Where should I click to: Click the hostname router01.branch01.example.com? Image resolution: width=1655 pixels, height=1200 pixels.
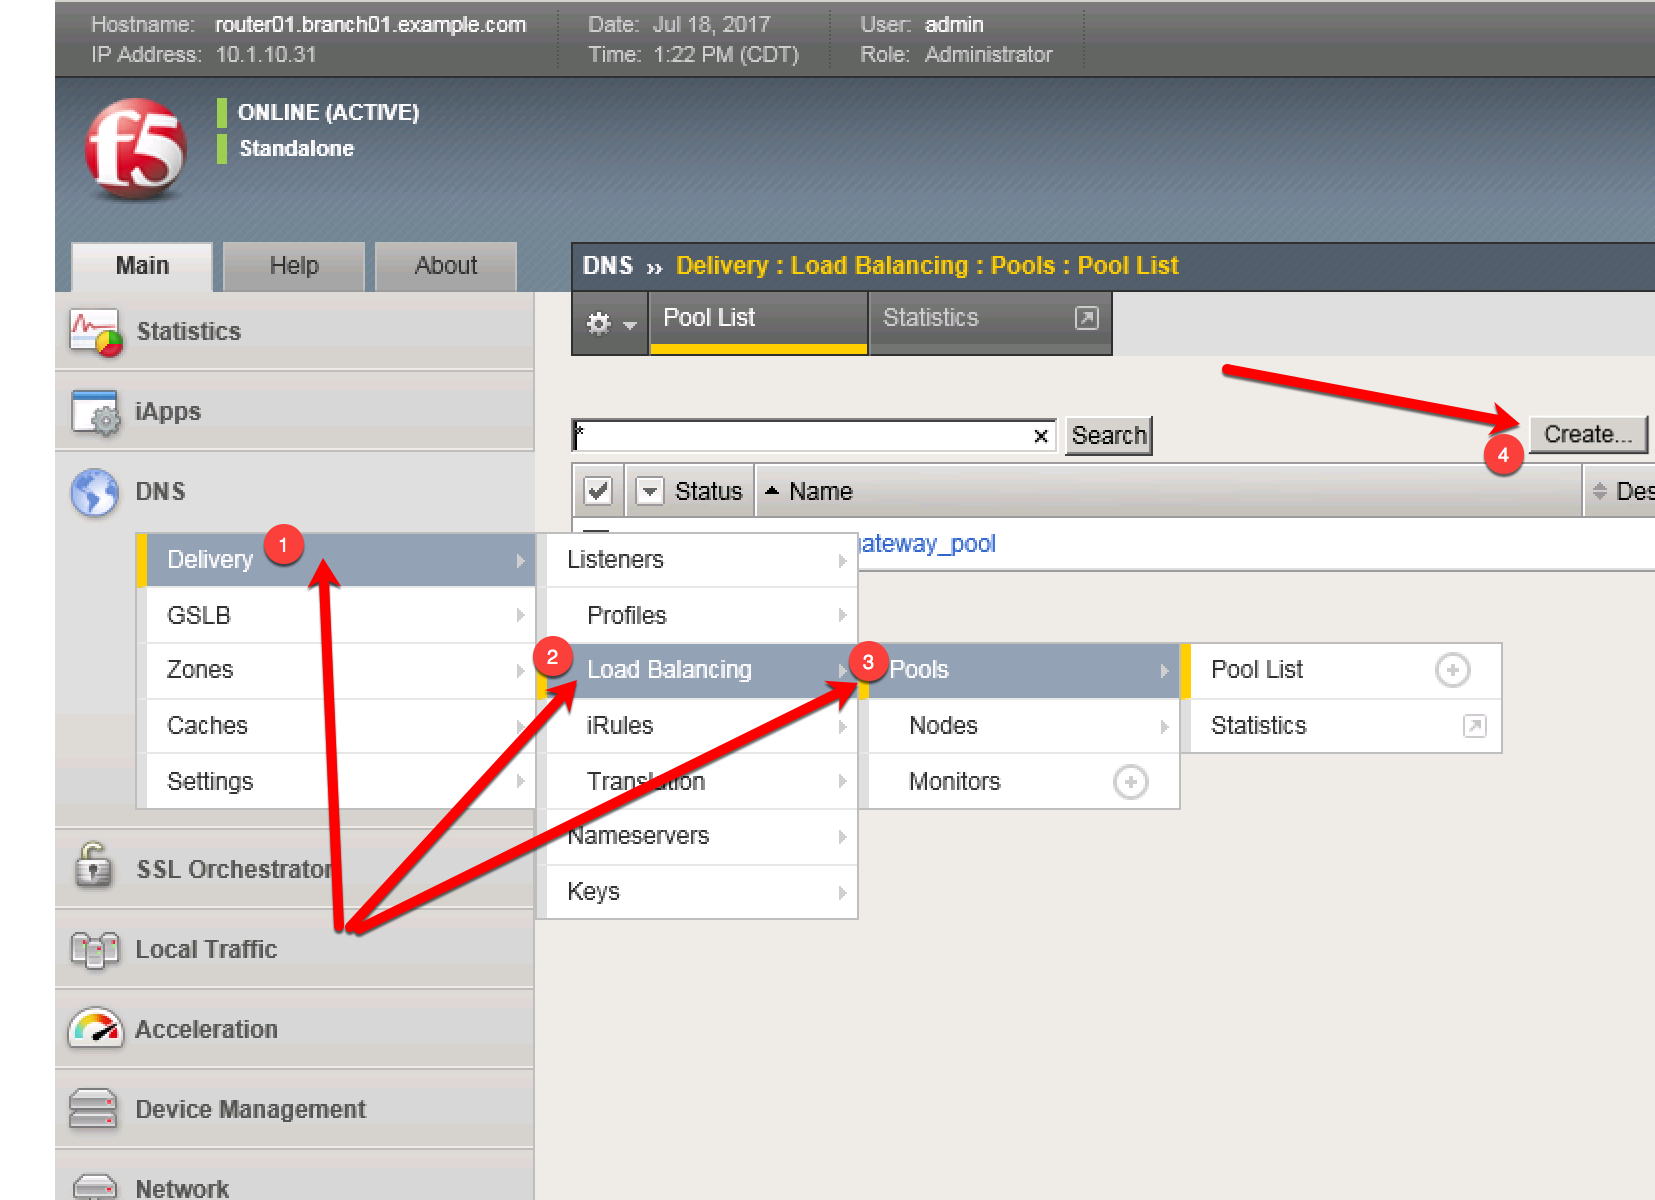(370, 25)
